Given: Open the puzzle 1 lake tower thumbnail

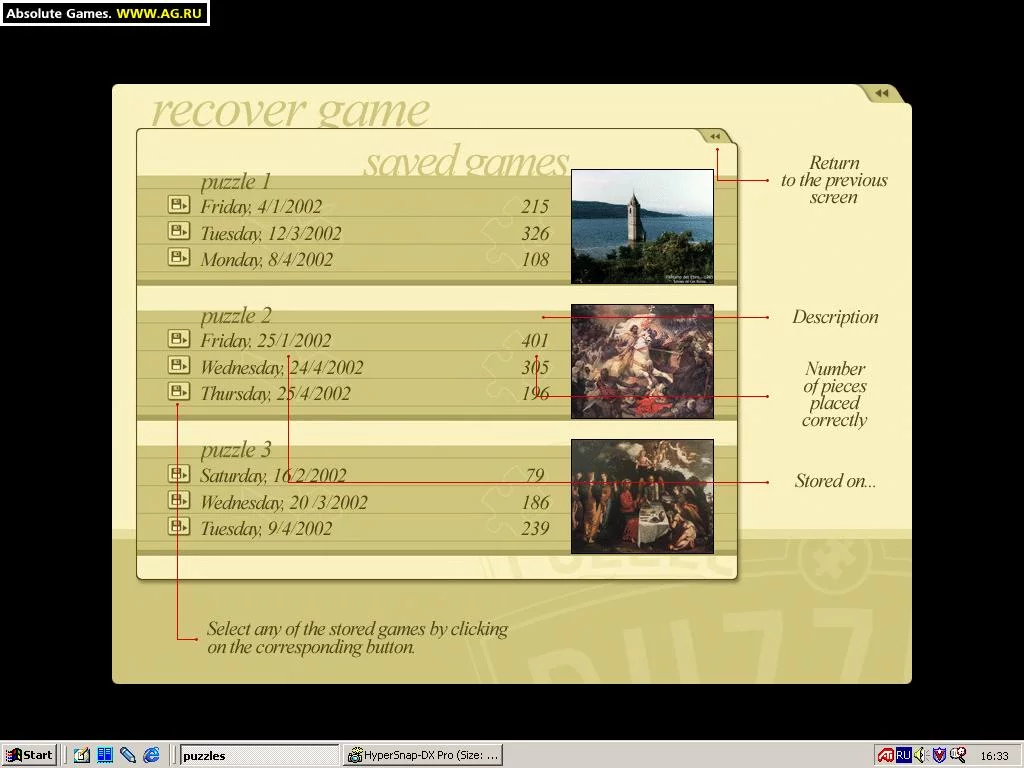Looking at the screenshot, I should (642, 227).
